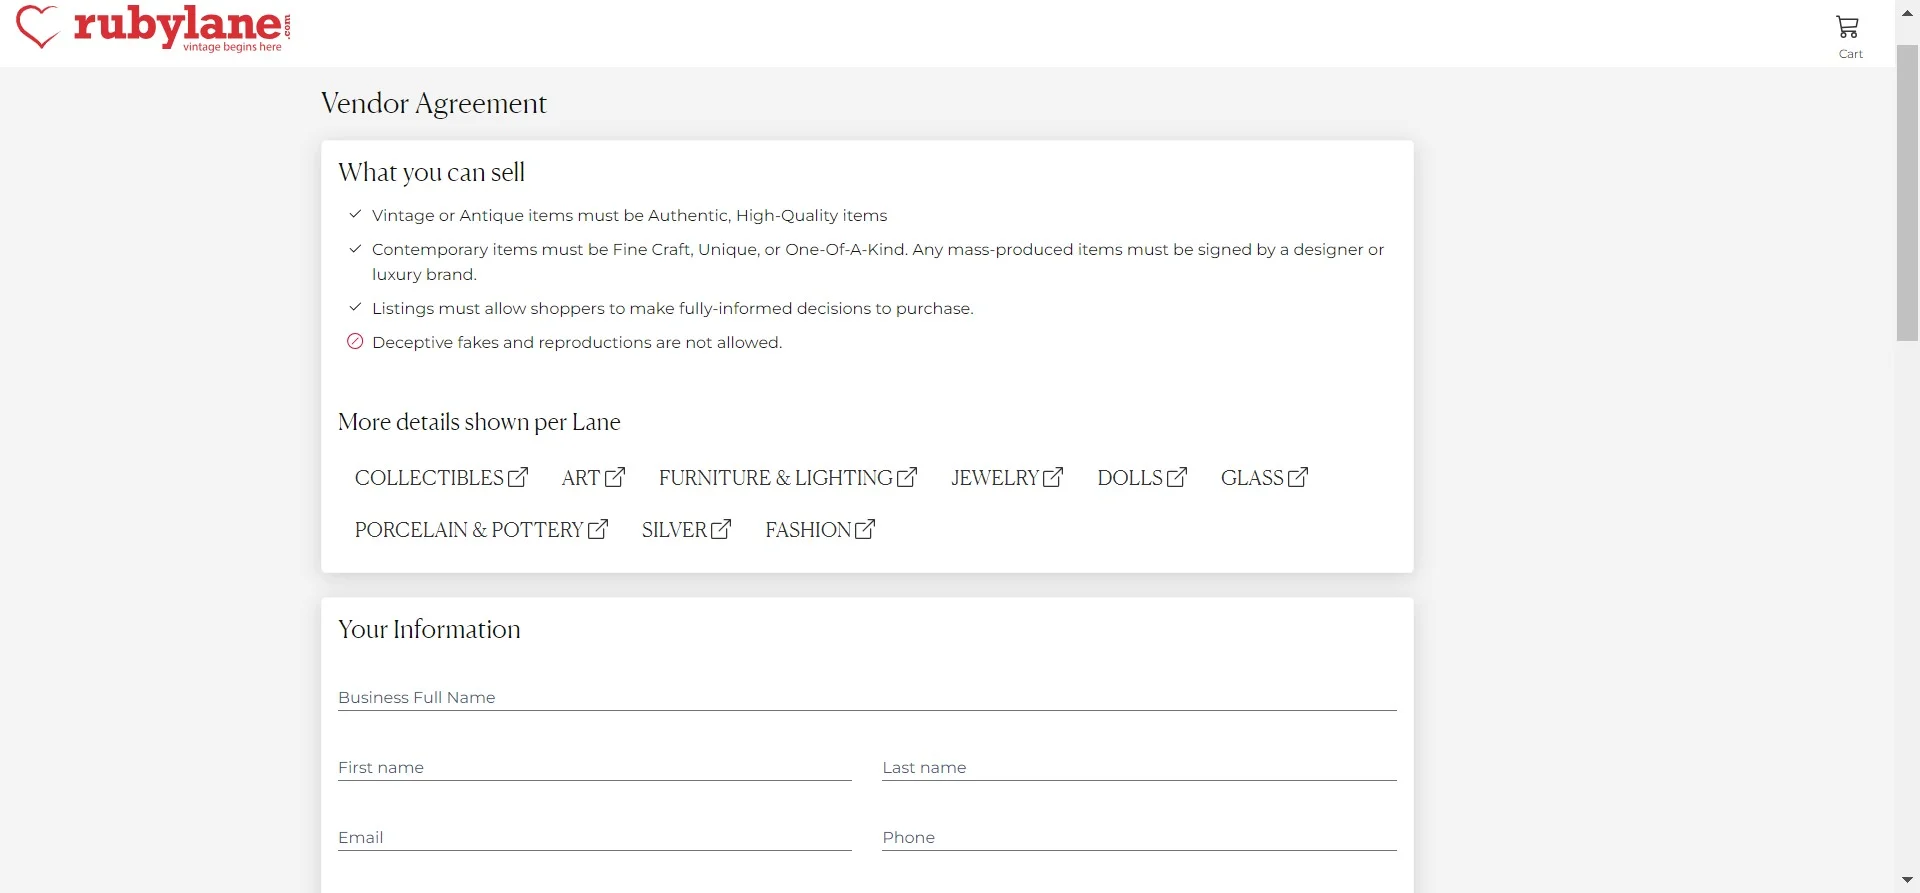Open the FURNITURE & LIGHTING lane link
Screen dimensions: 1920x893
(788, 478)
